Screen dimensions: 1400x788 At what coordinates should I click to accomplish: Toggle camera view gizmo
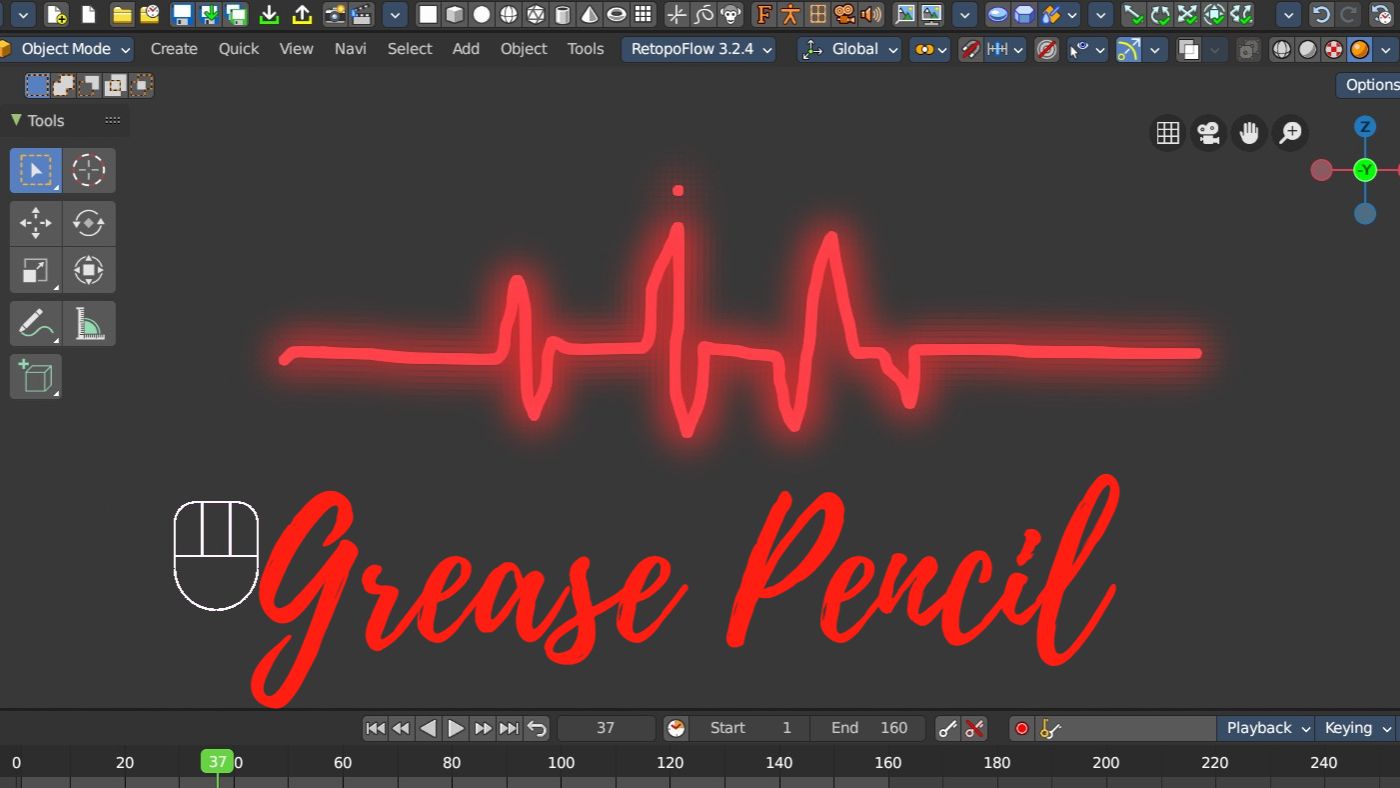[1209, 132]
